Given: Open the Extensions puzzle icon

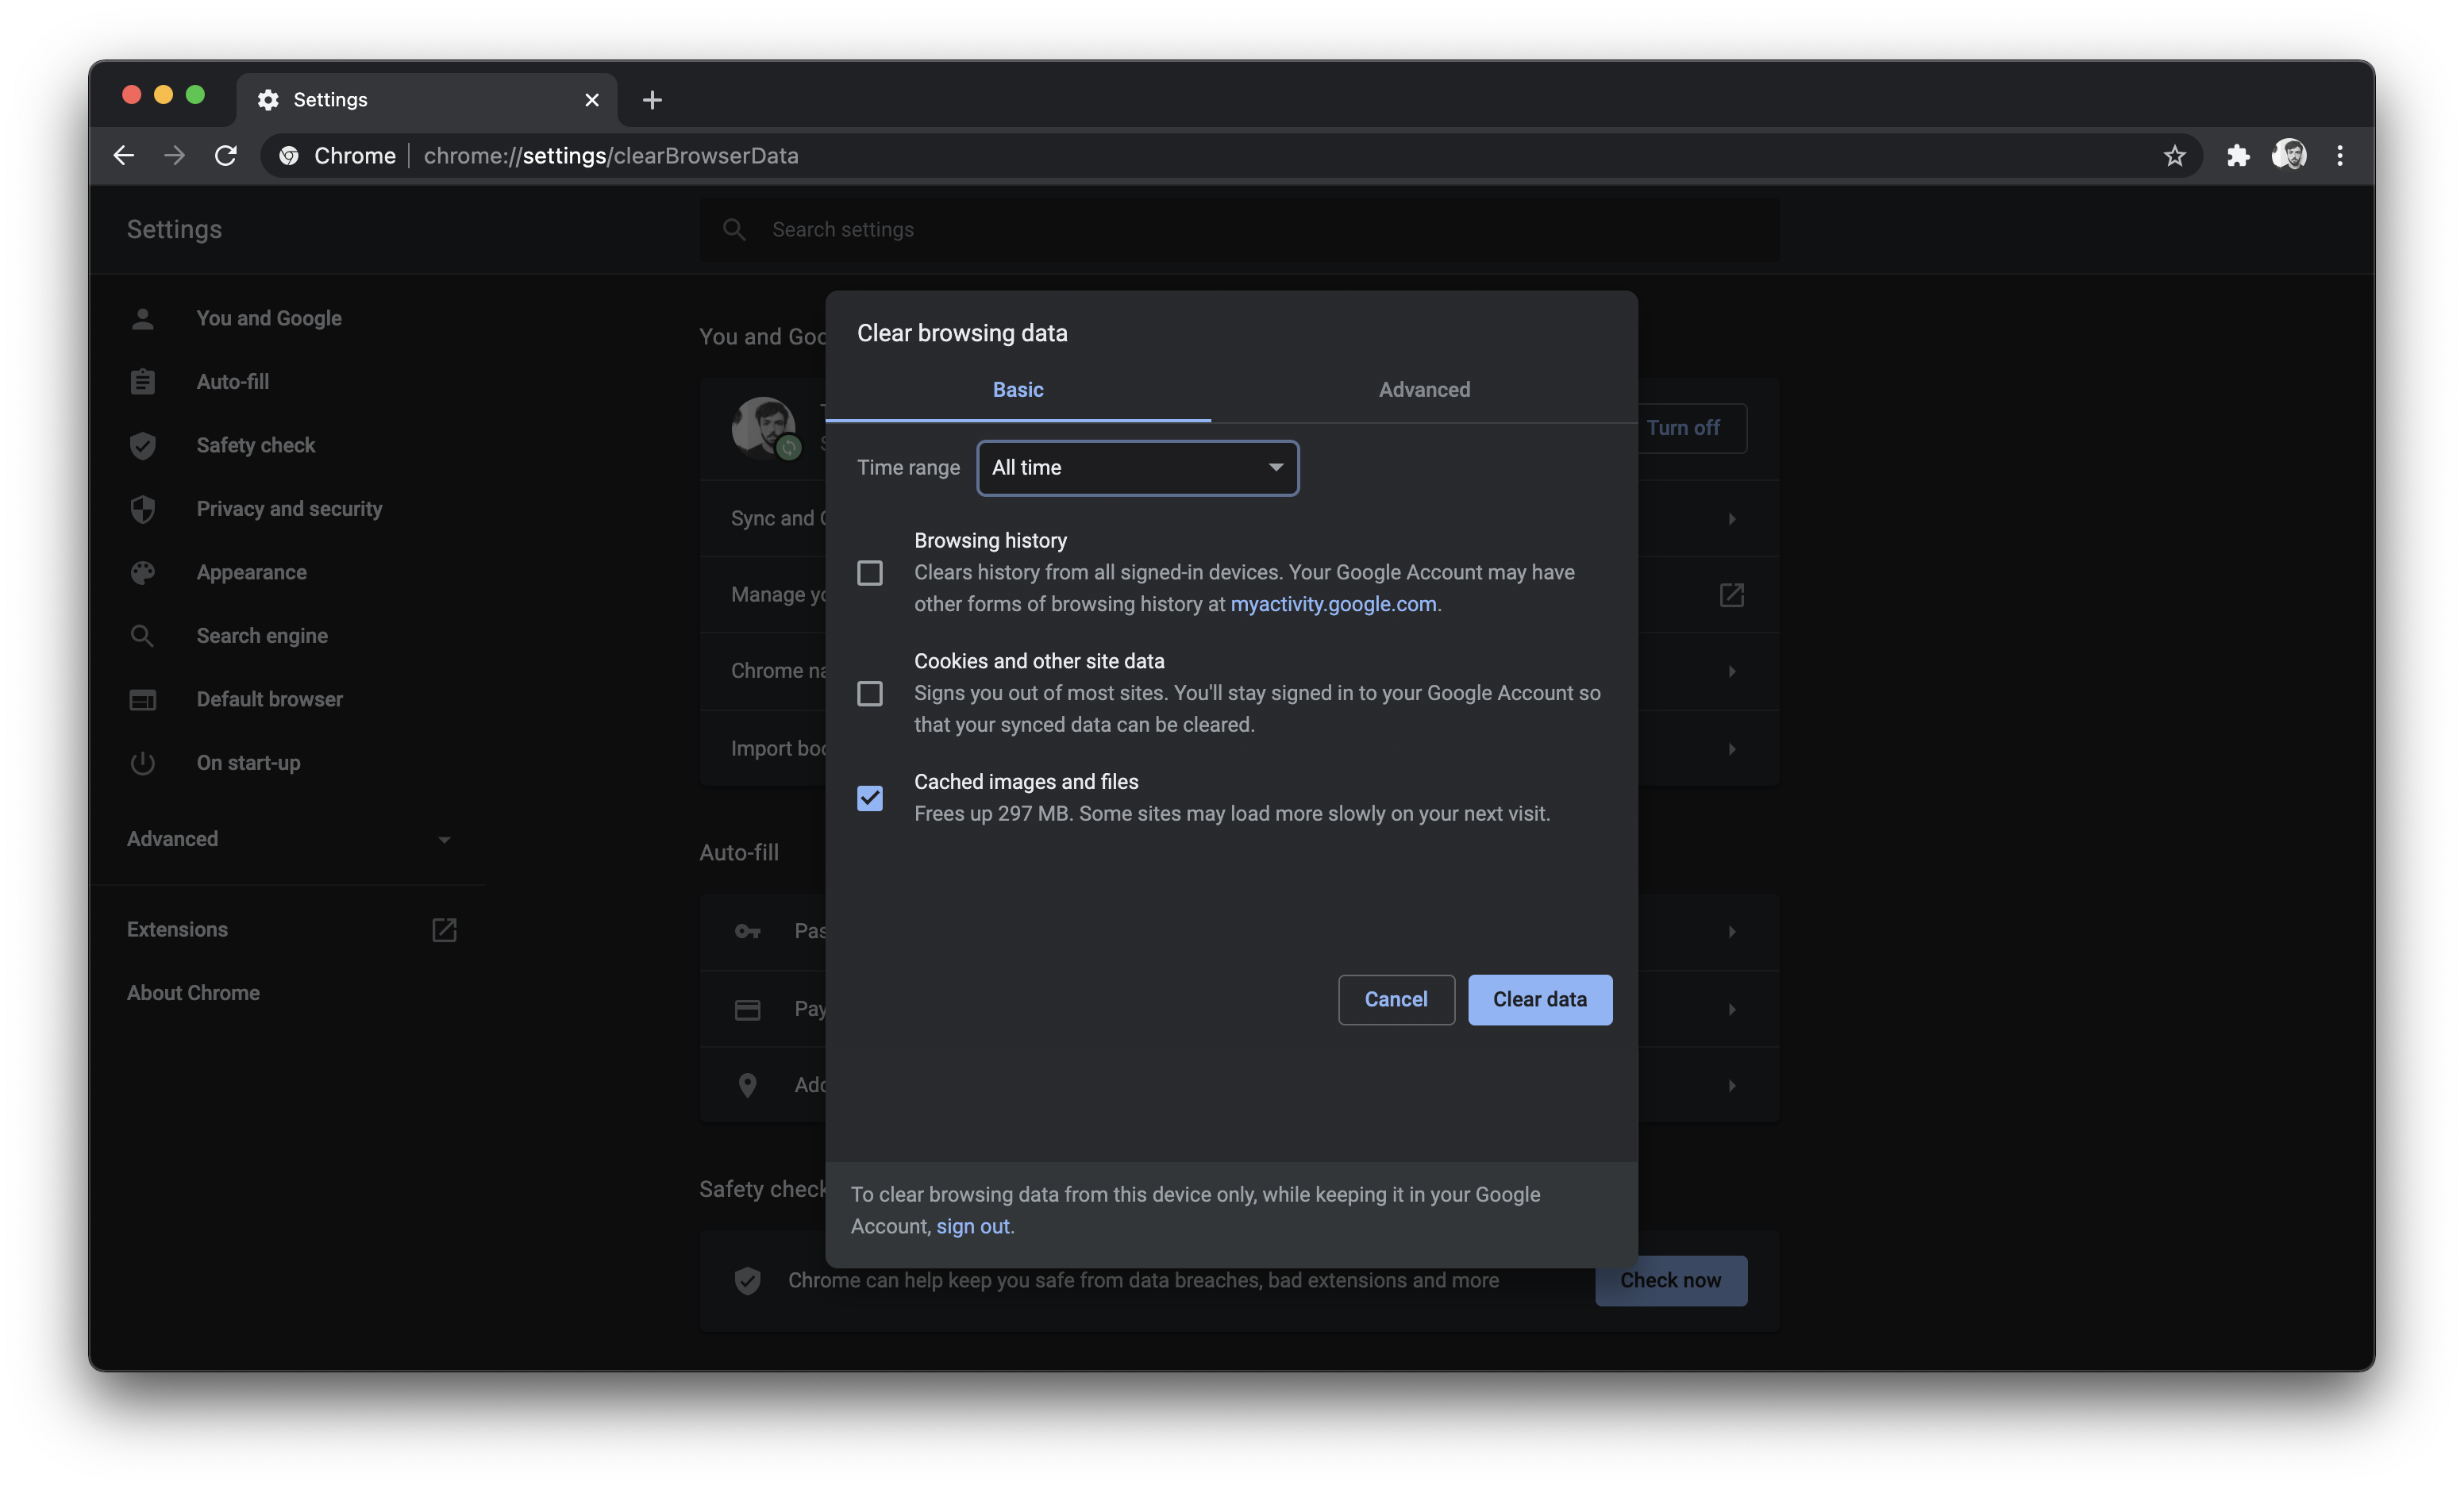Looking at the screenshot, I should [2237, 156].
